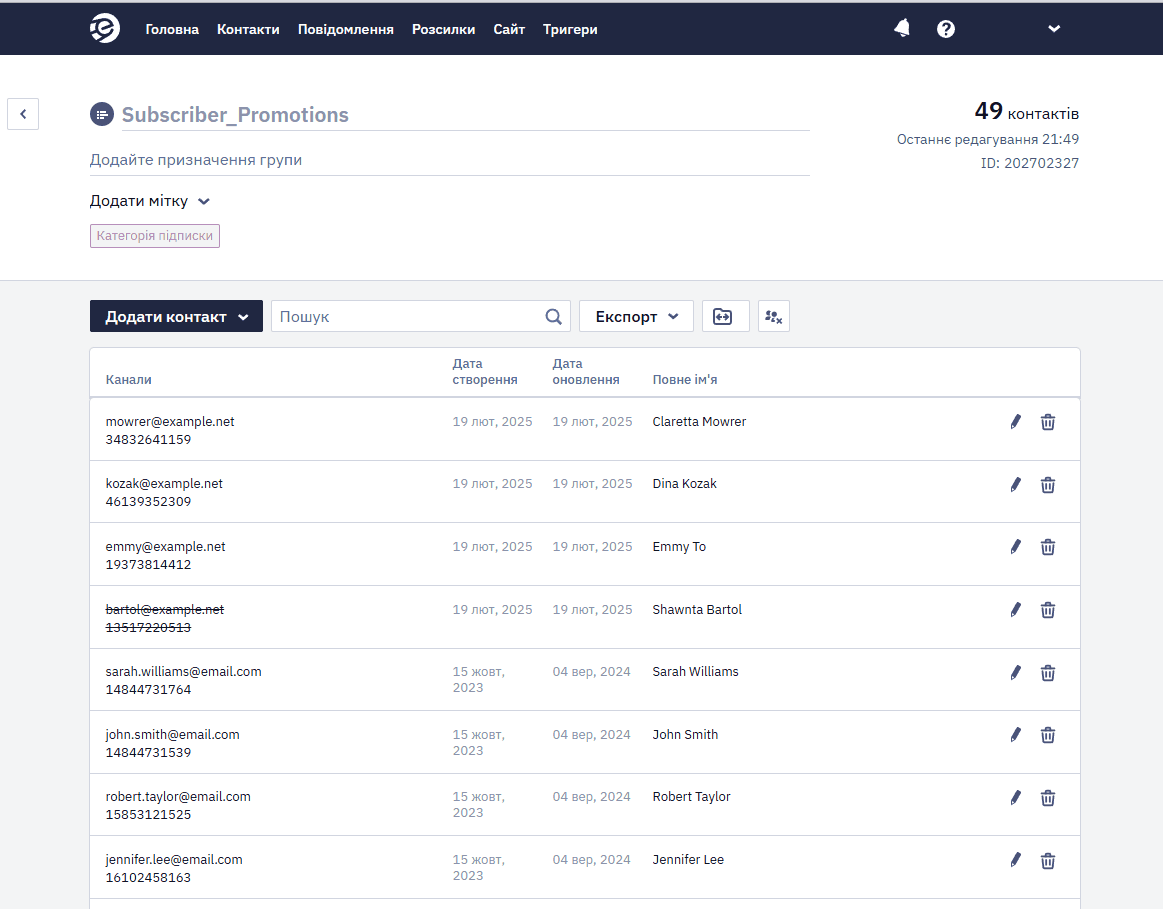
Task: Open the account dropdown chevron in header
Action: coord(1054,29)
